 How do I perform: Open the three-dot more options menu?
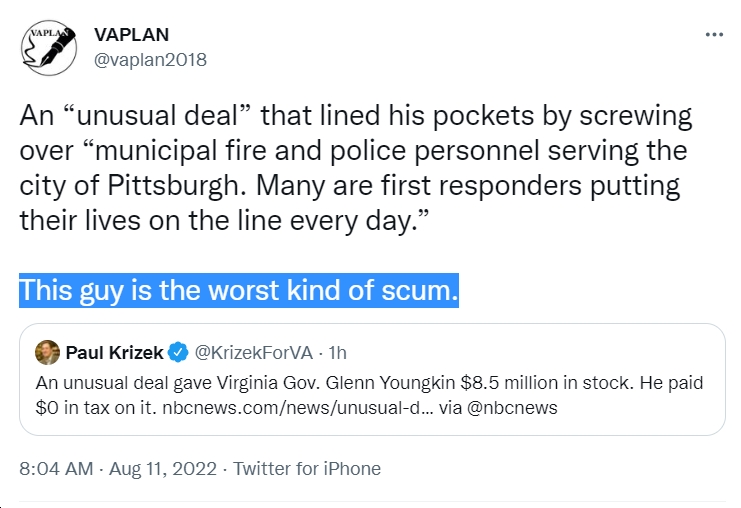714,34
